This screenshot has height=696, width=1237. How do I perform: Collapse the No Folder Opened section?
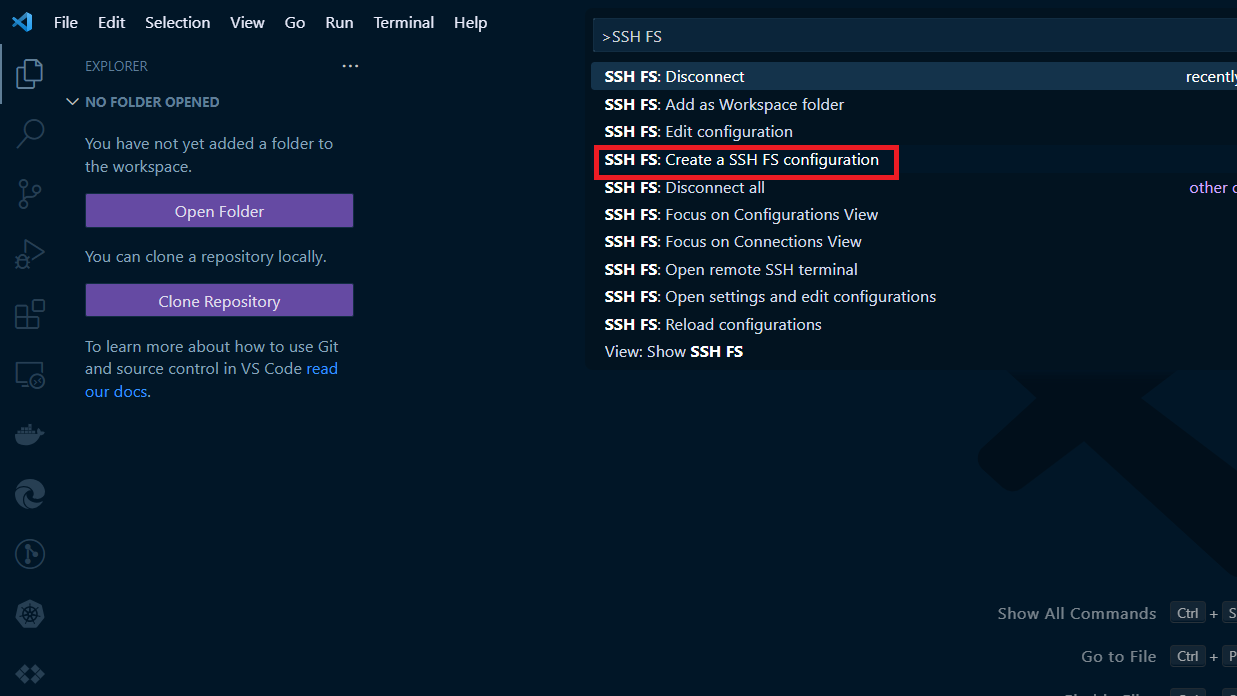click(x=72, y=102)
